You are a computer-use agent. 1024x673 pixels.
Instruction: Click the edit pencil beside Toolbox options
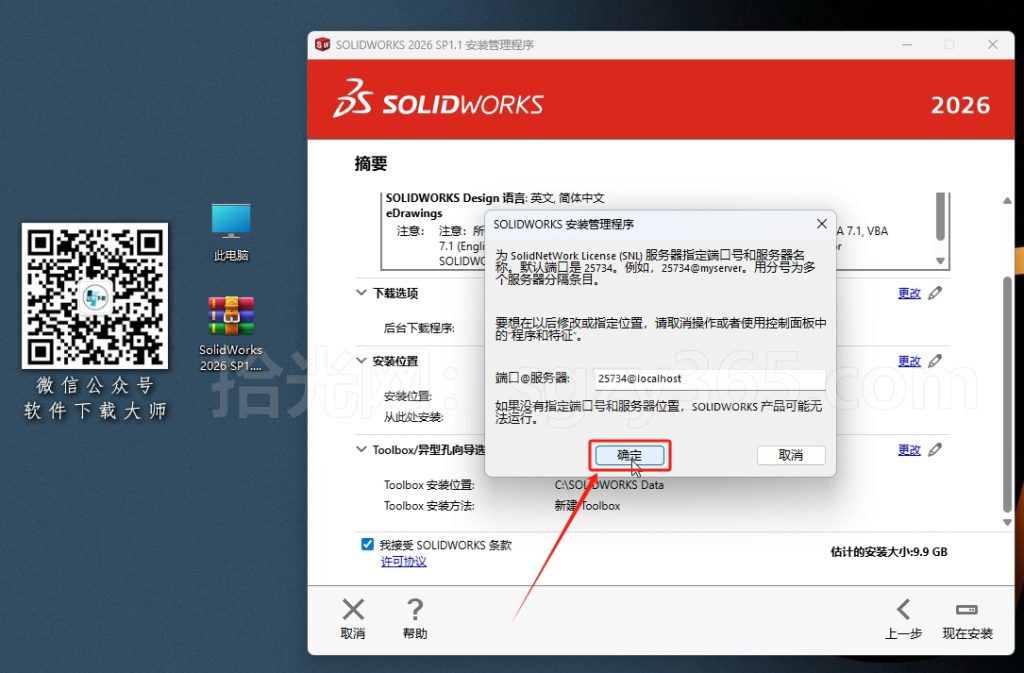935,449
